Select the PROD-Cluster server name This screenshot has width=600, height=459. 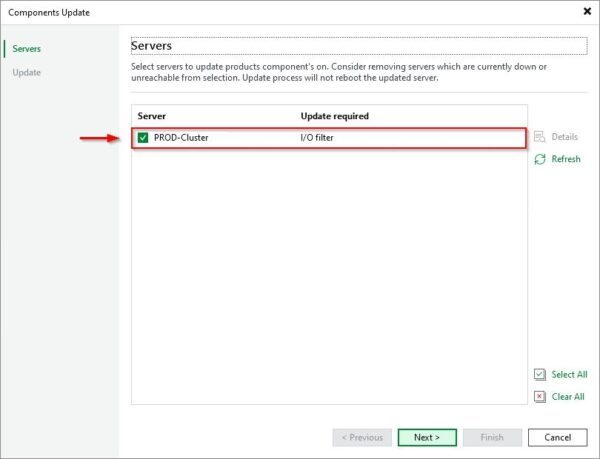[181, 138]
